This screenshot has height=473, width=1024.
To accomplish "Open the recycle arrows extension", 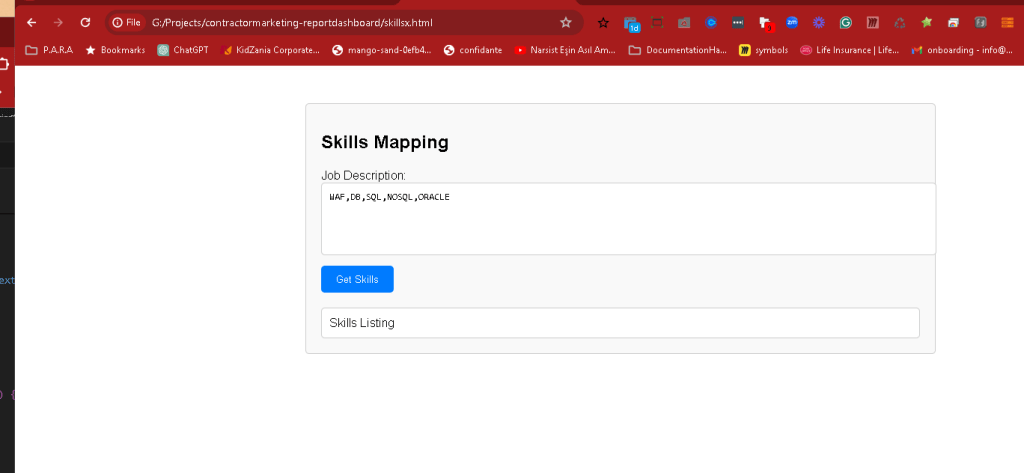I will [x=900, y=23].
